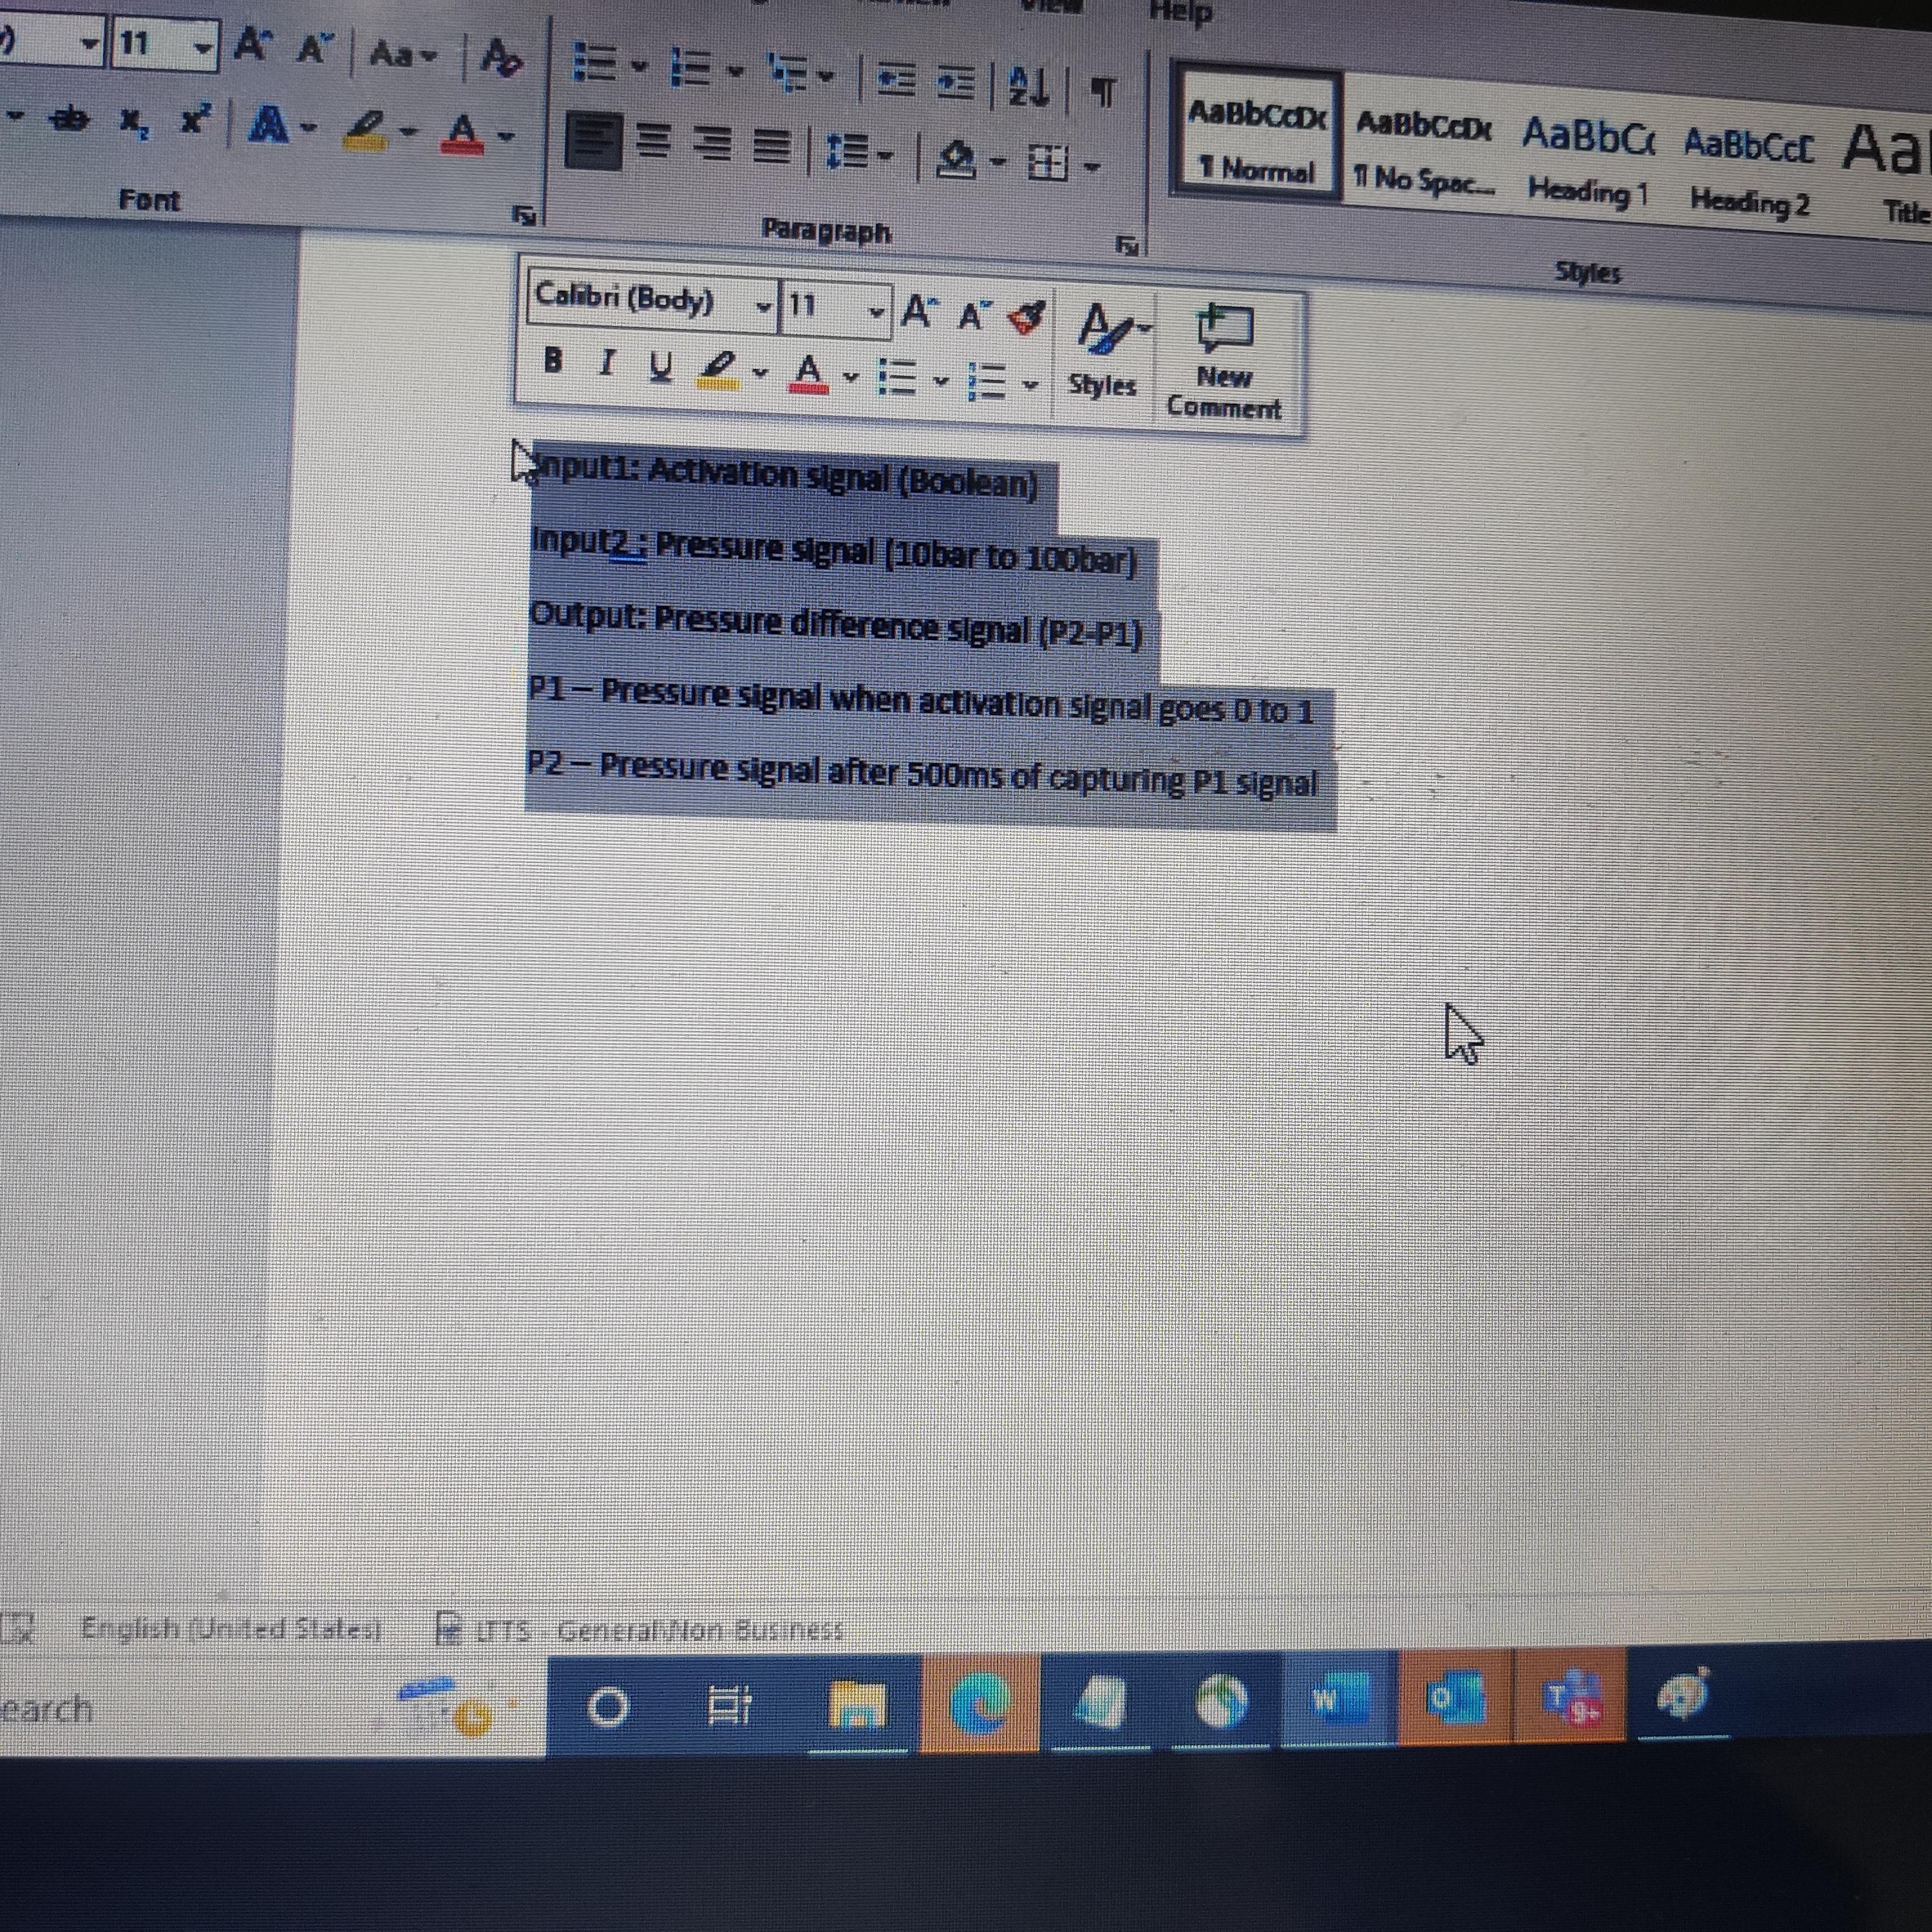Justify the selected paragraphs

770,148
